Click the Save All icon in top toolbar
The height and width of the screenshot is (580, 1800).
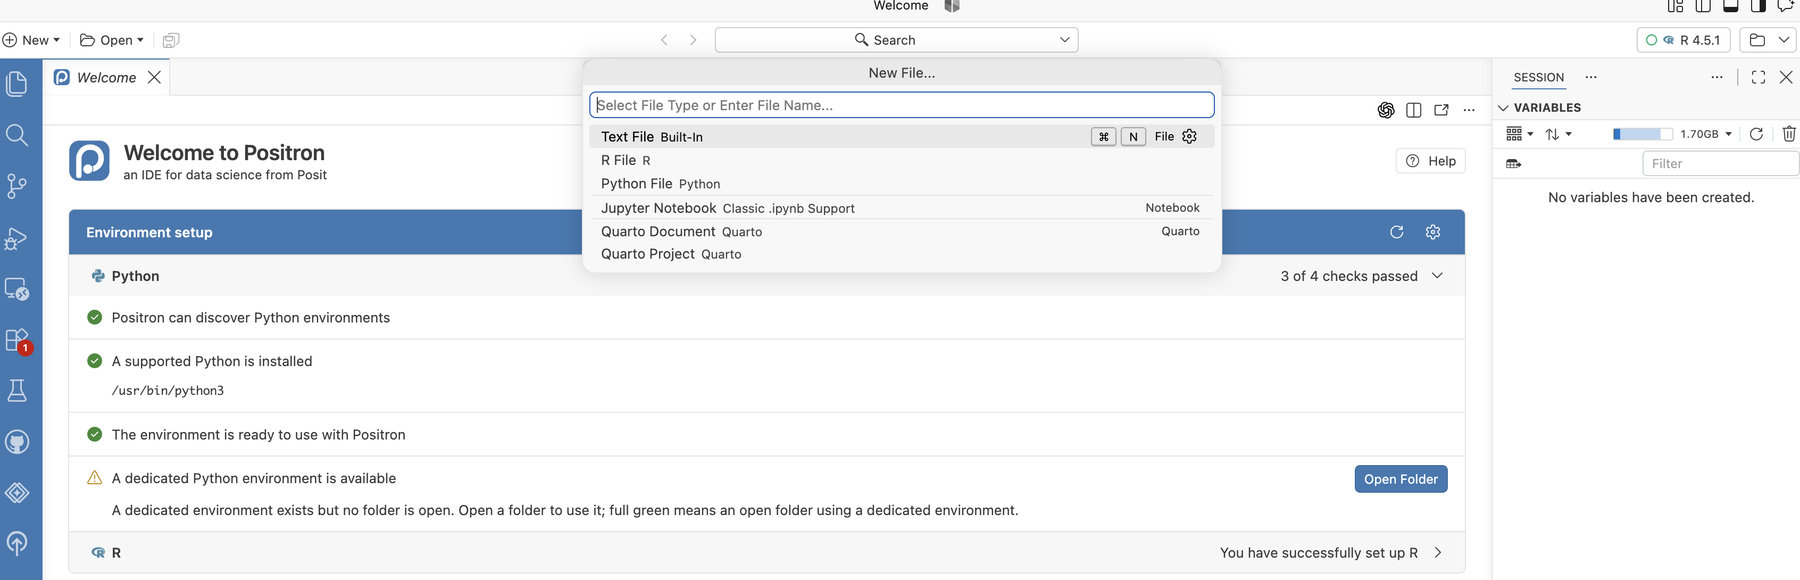(171, 40)
